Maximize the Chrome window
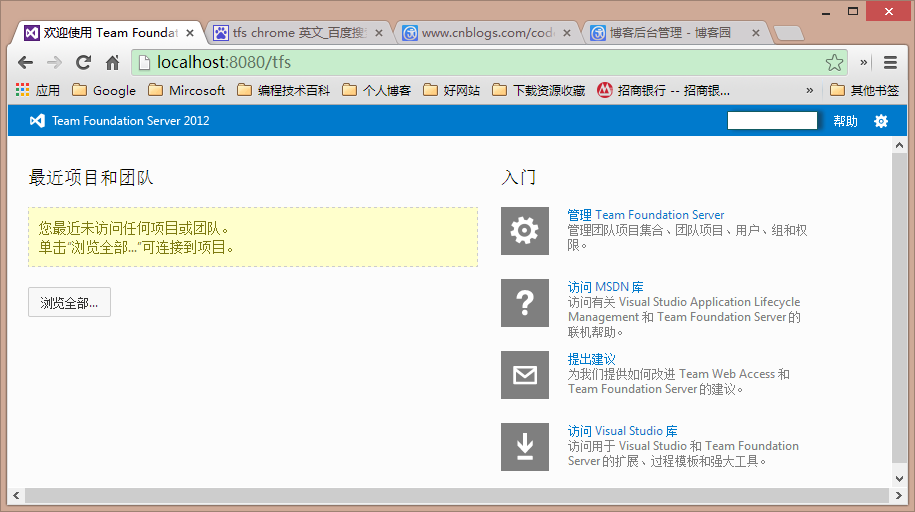This screenshot has height=512, width=915. pos(853,12)
